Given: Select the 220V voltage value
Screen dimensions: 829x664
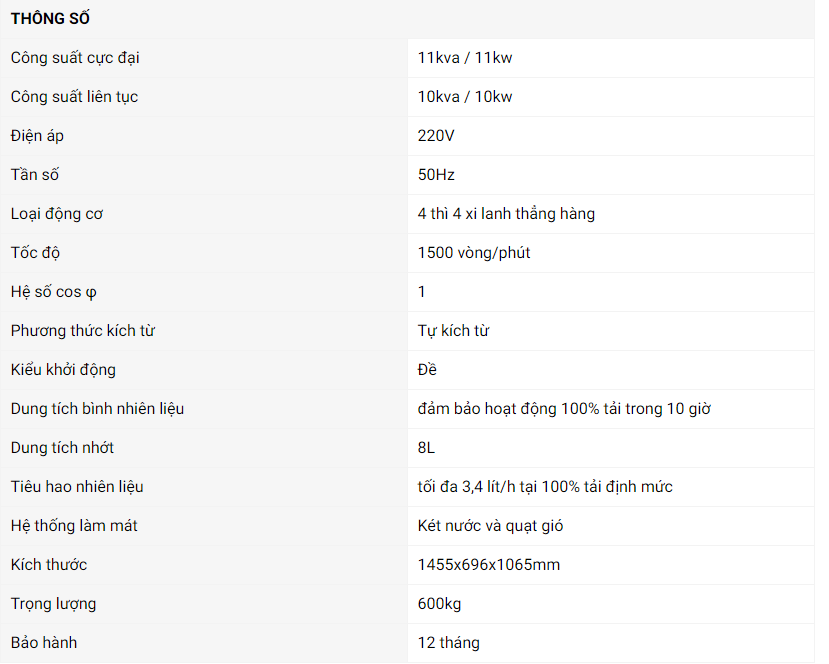Looking at the screenshot, I should (437, 136).
